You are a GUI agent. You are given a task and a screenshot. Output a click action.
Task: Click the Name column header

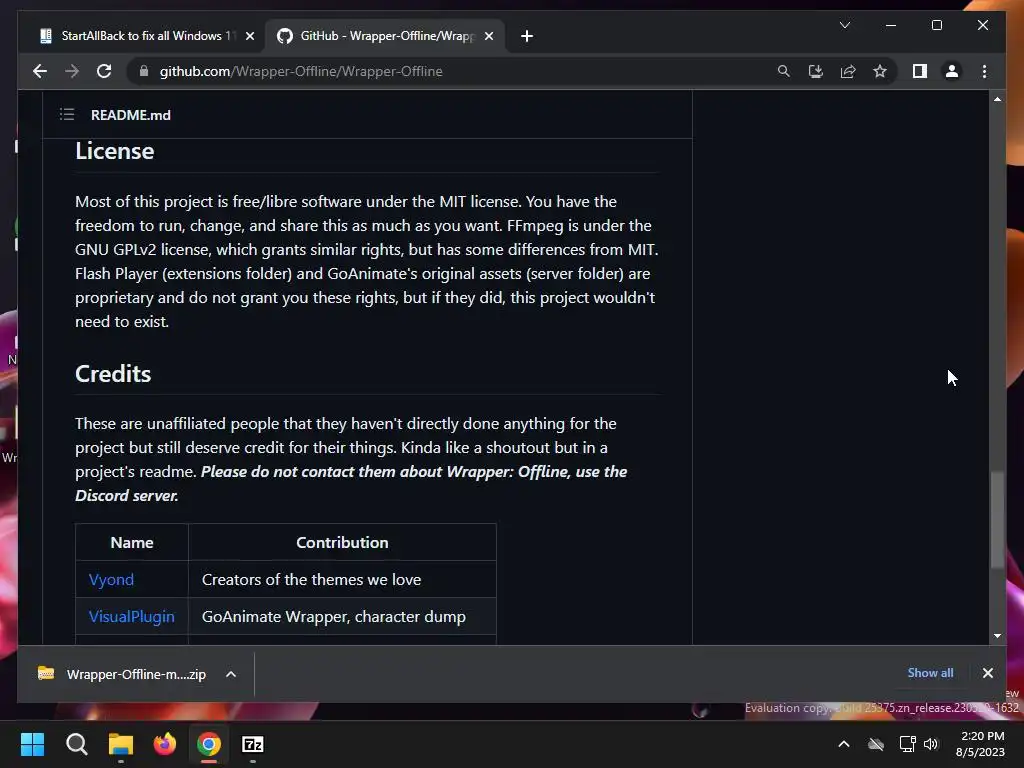[x=132, y=542]
